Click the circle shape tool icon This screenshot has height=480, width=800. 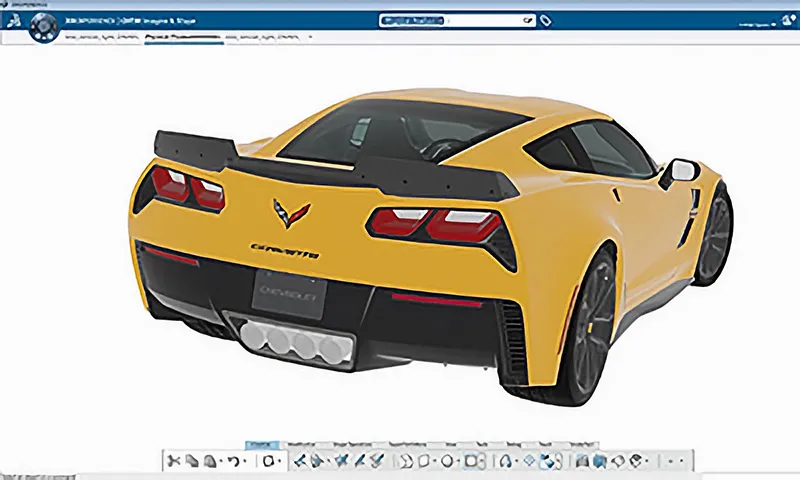click(447, 461)
